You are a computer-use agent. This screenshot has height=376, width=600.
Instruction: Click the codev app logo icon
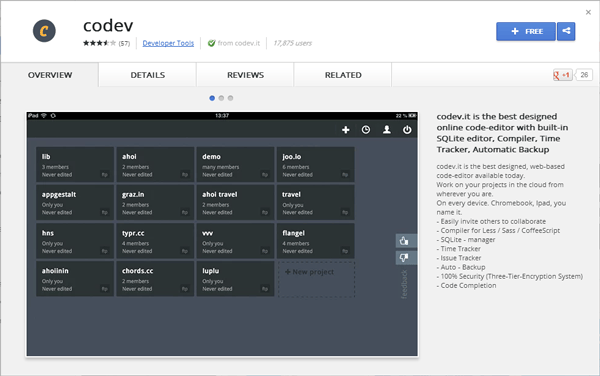point(44,31)
